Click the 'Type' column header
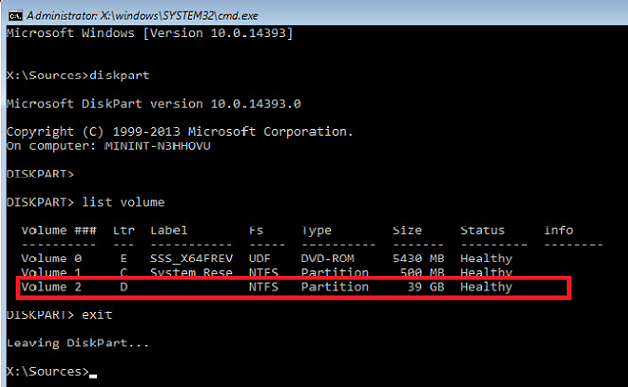The image size is (628, 387). click(316, 231)
